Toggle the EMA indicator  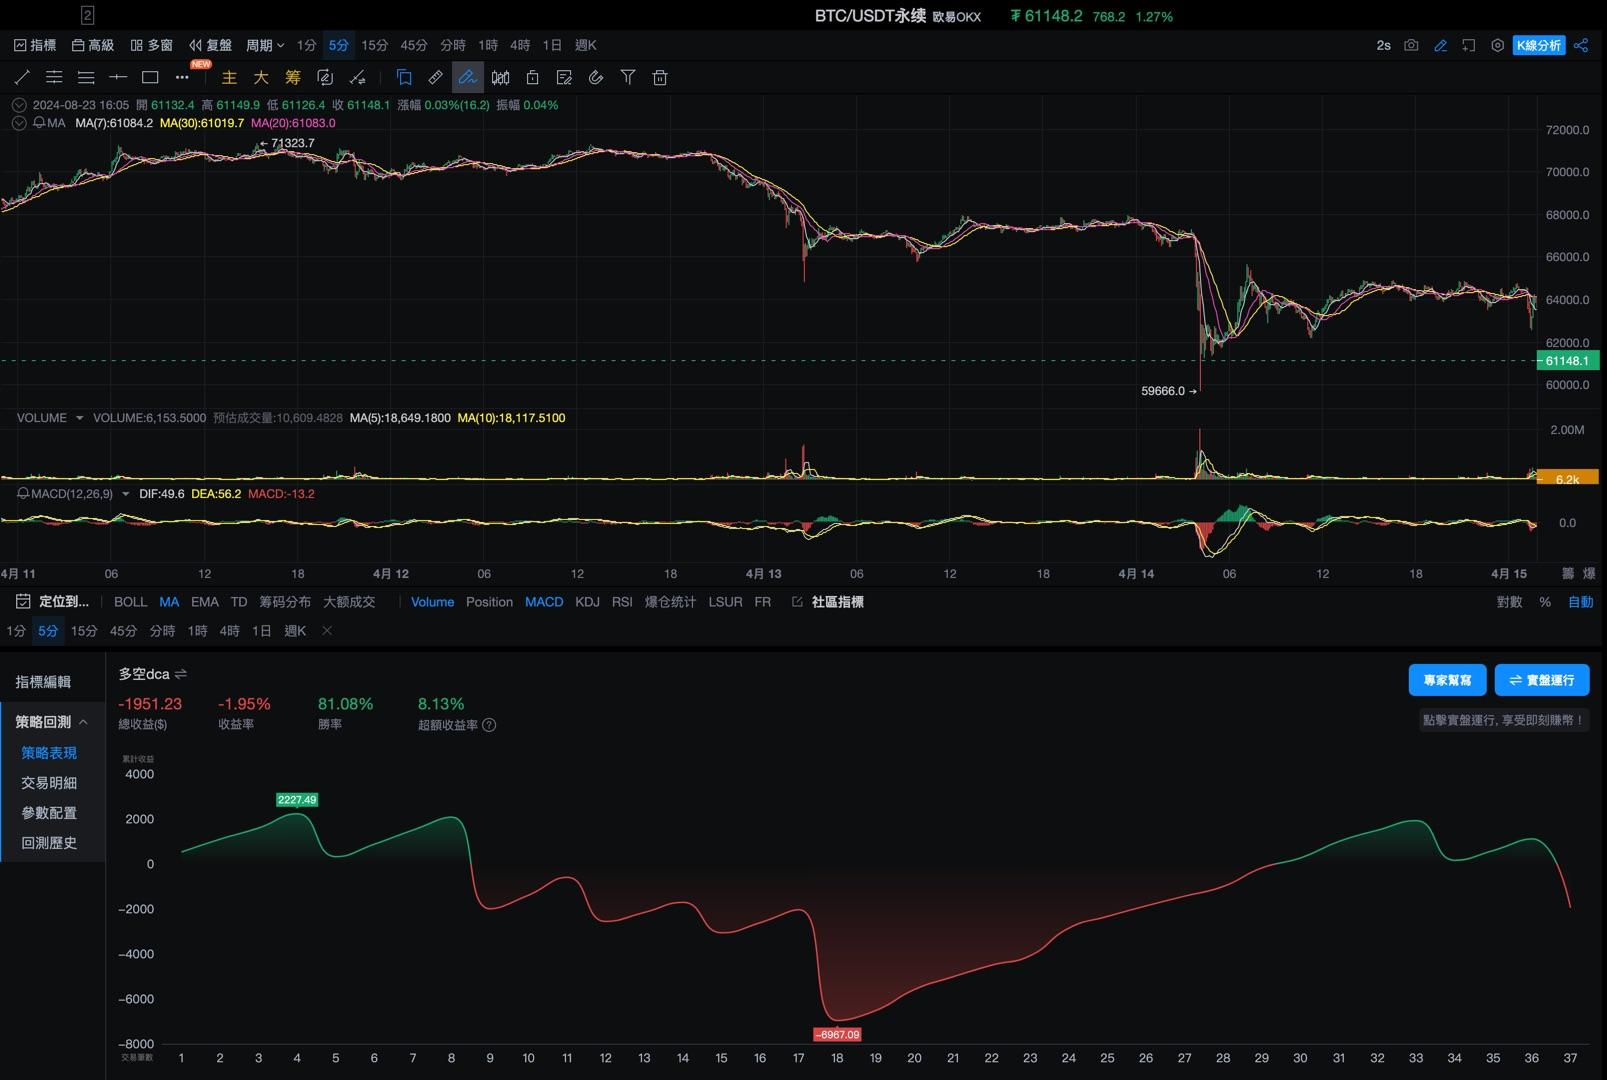(x=204, y=602)
